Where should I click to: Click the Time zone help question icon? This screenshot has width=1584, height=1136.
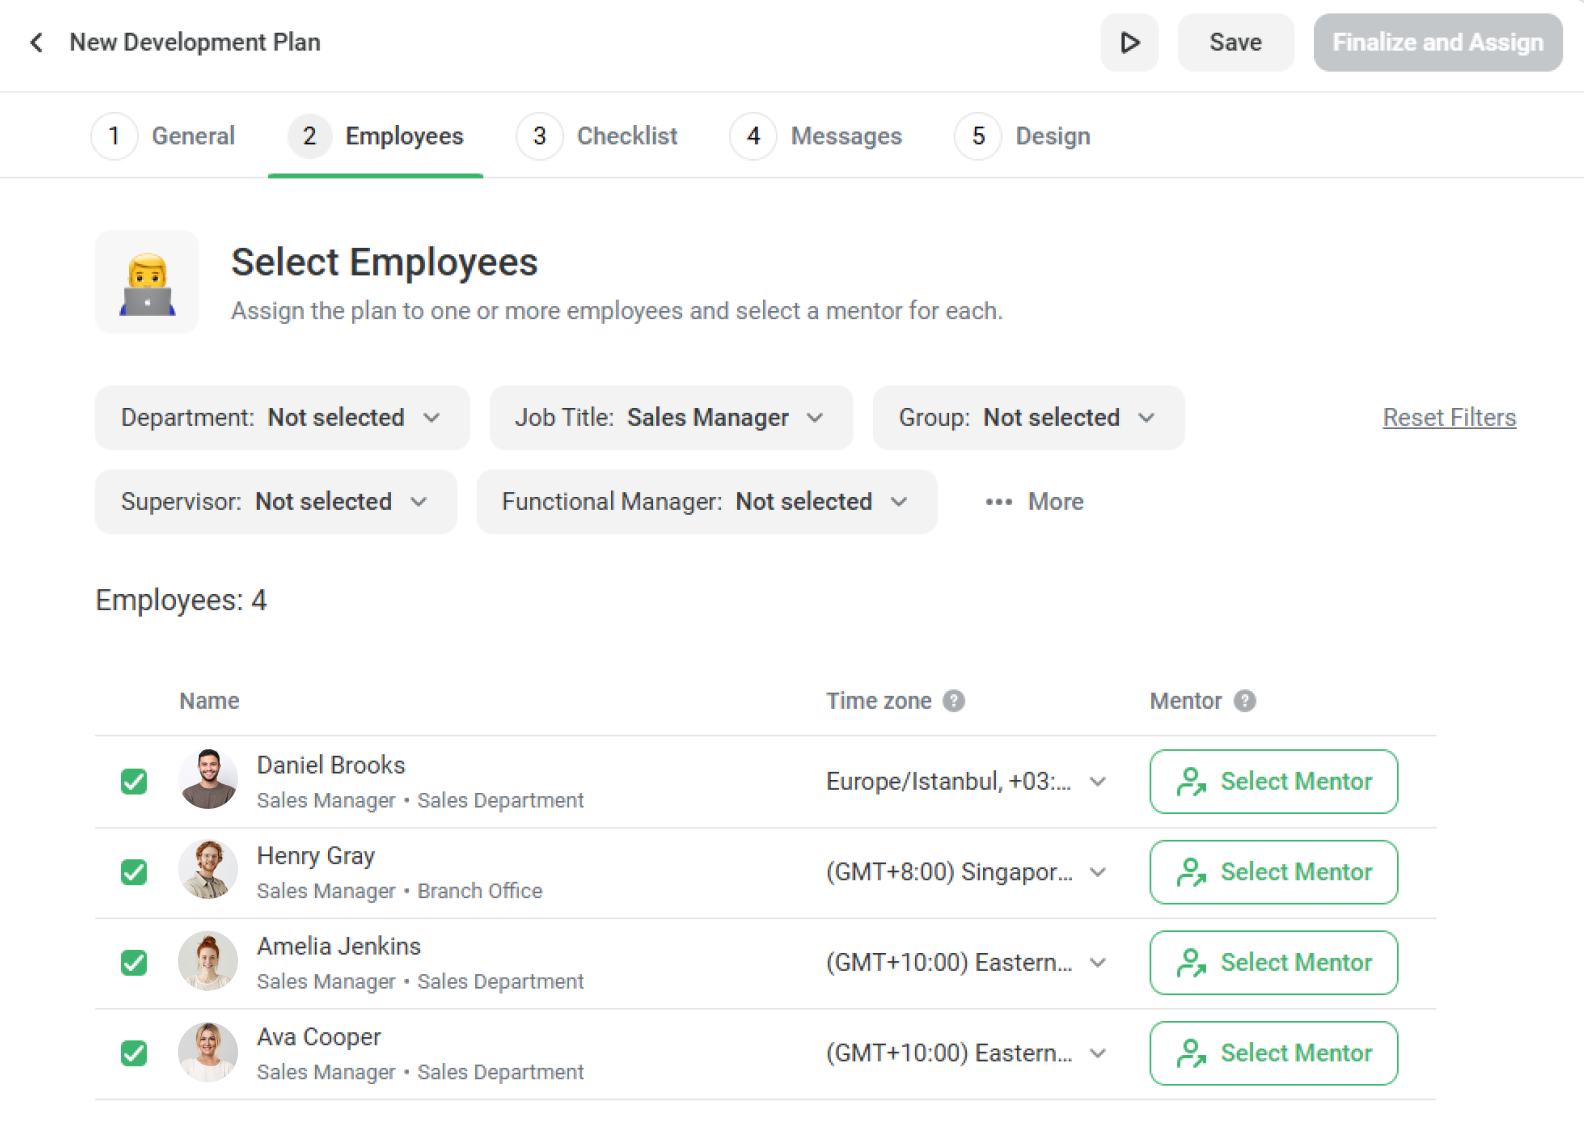pos(954,701)
